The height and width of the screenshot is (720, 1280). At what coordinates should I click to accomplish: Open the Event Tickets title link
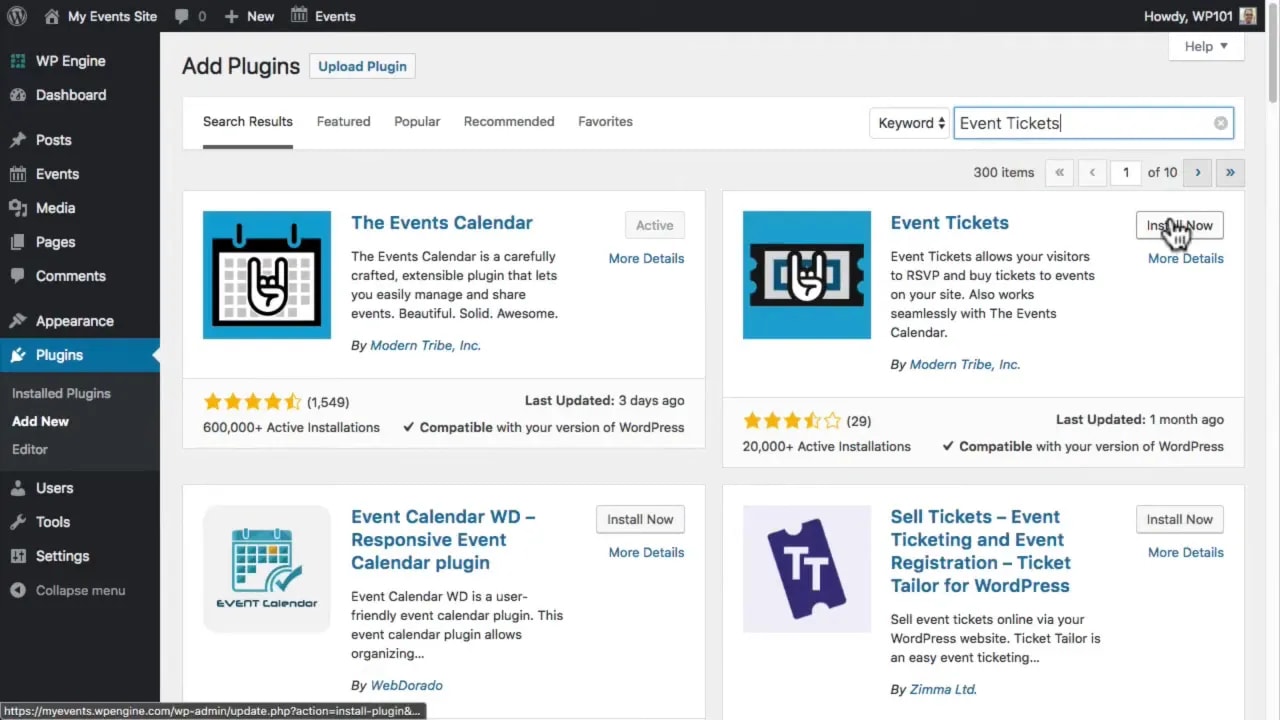[x=950, y=223]
